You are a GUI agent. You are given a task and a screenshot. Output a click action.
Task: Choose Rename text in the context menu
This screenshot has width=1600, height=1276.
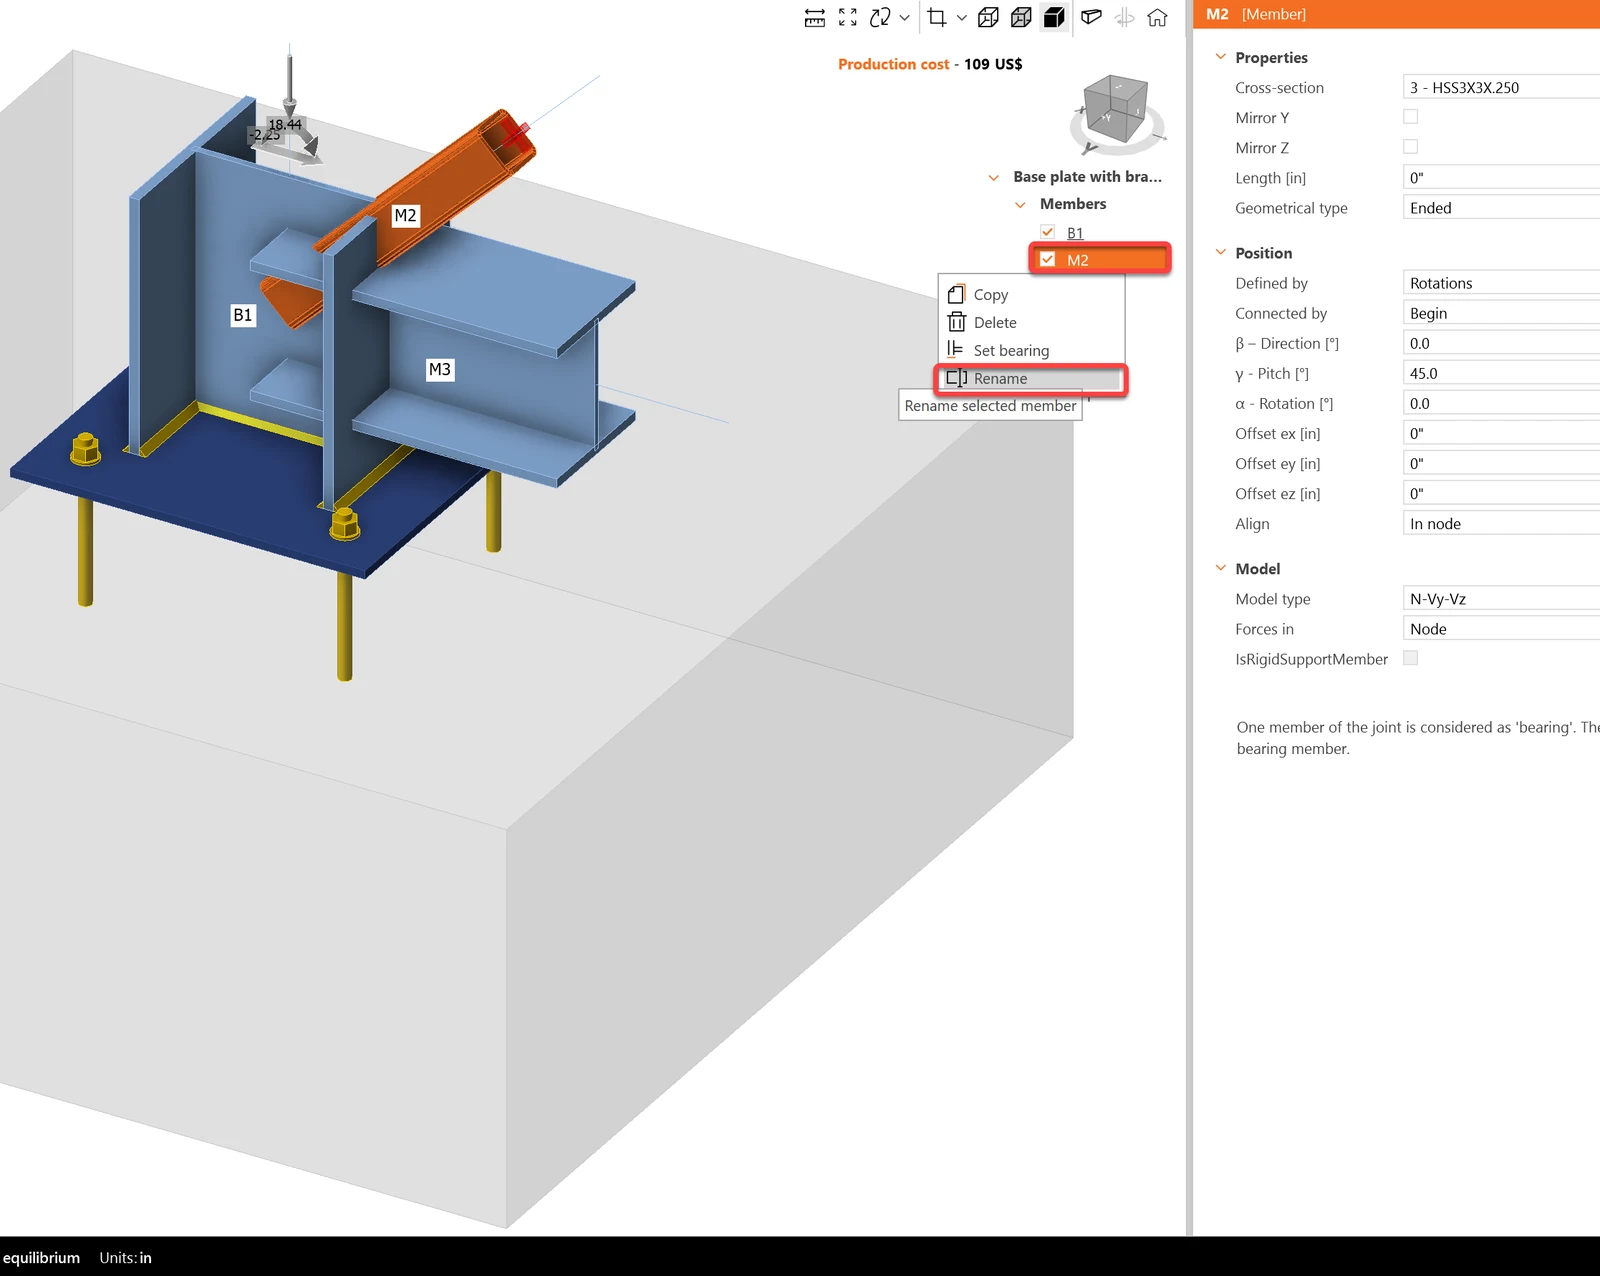1000,378
